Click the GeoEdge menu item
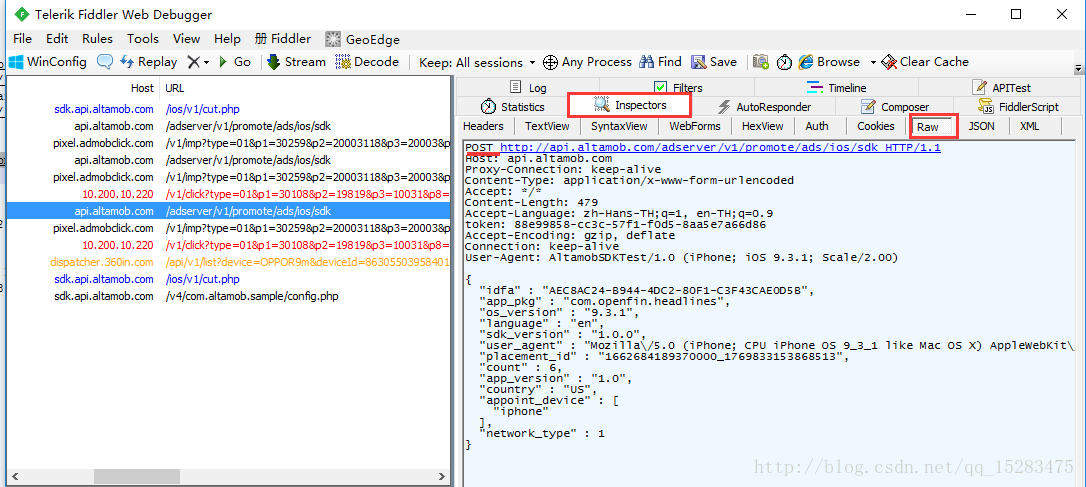 click(362, 39)
